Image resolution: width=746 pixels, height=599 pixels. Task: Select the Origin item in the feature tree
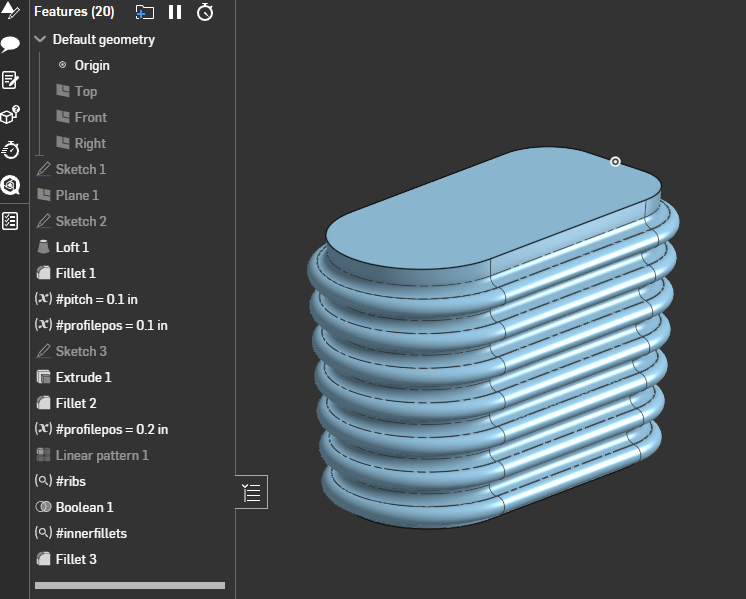point(92,65)
